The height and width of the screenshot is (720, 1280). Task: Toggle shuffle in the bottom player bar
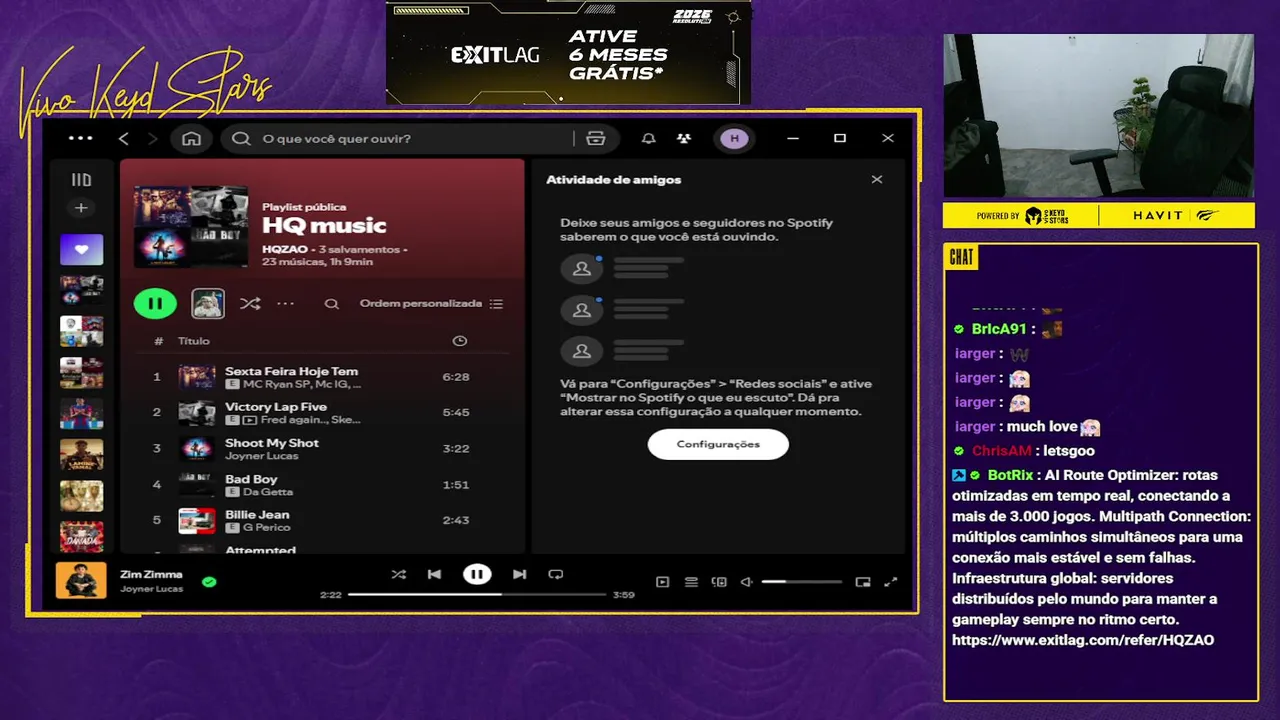tap(398, 574)
